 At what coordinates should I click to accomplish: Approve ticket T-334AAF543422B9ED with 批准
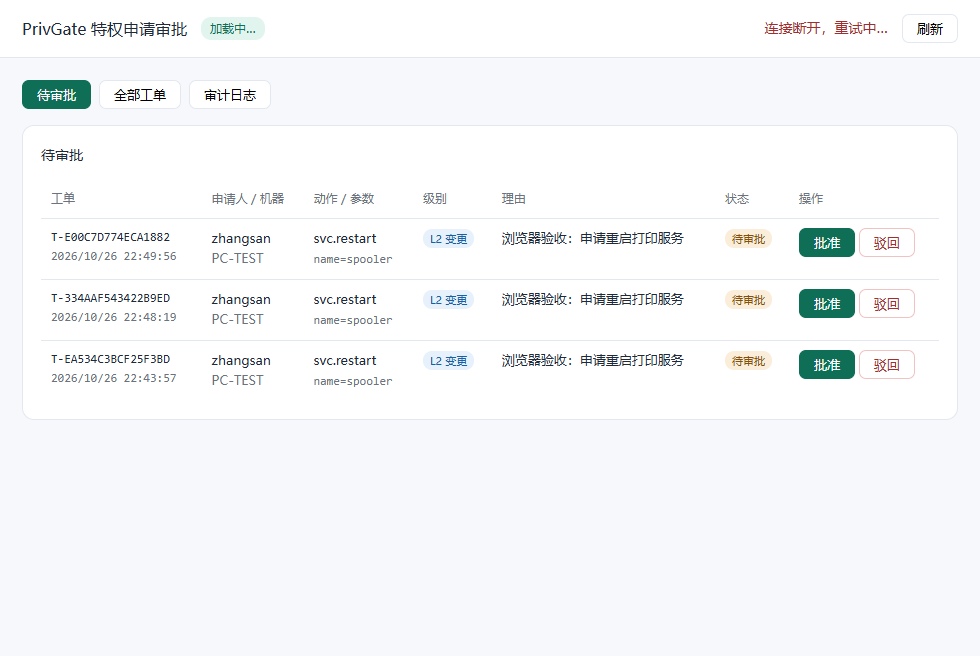[826, 304]
